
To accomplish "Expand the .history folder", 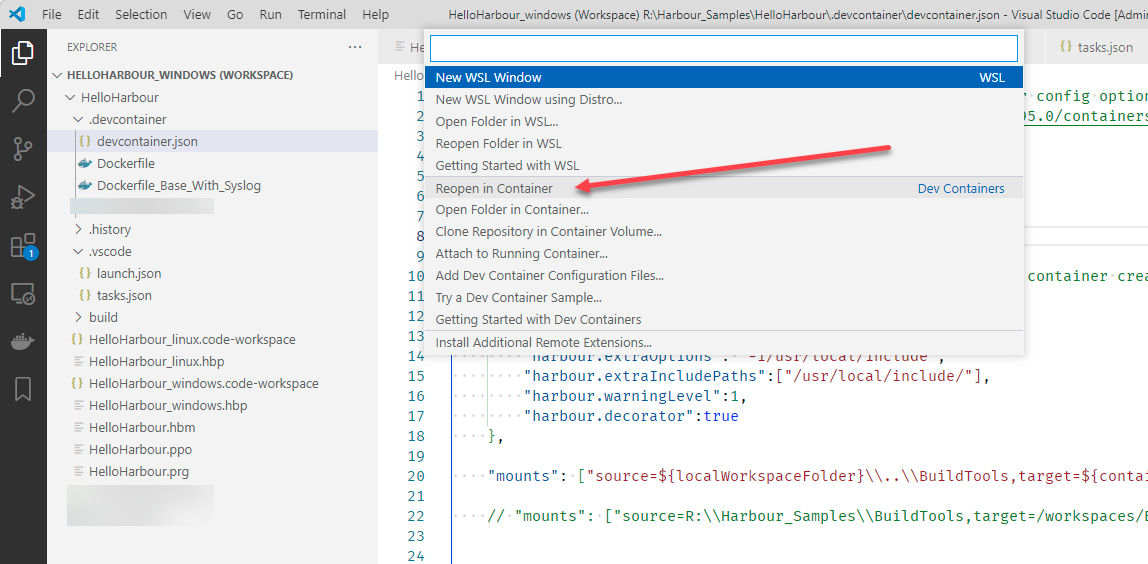I will (109, 229).
